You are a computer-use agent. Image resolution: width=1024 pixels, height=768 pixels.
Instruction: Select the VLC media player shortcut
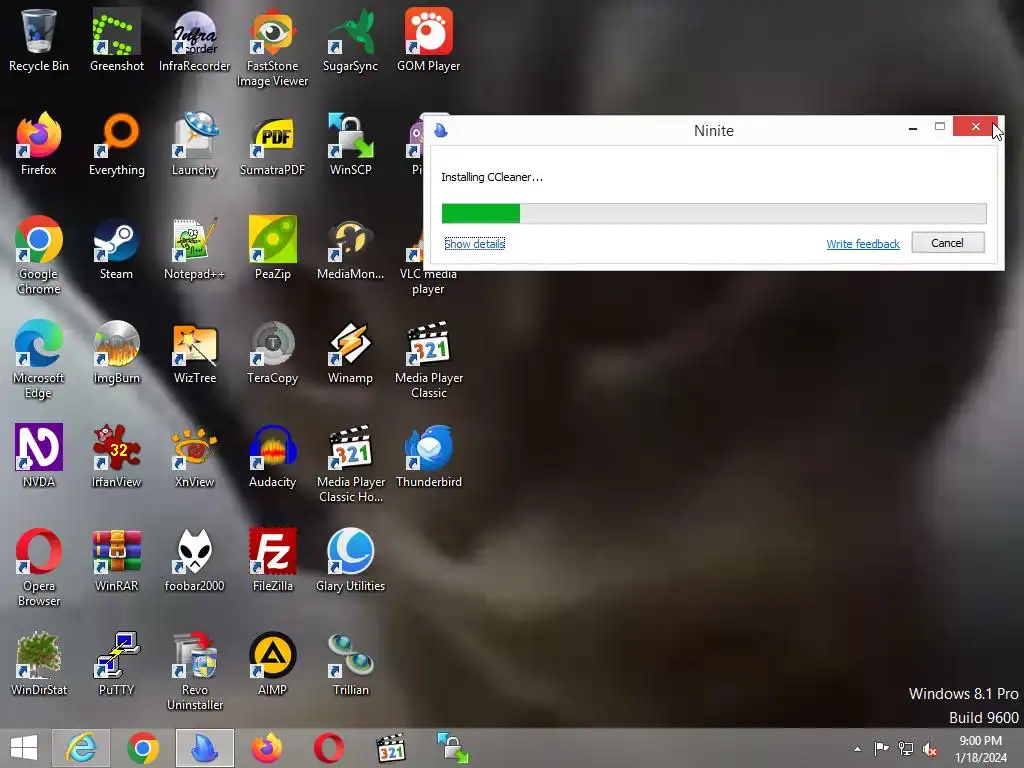coord(428,281)
